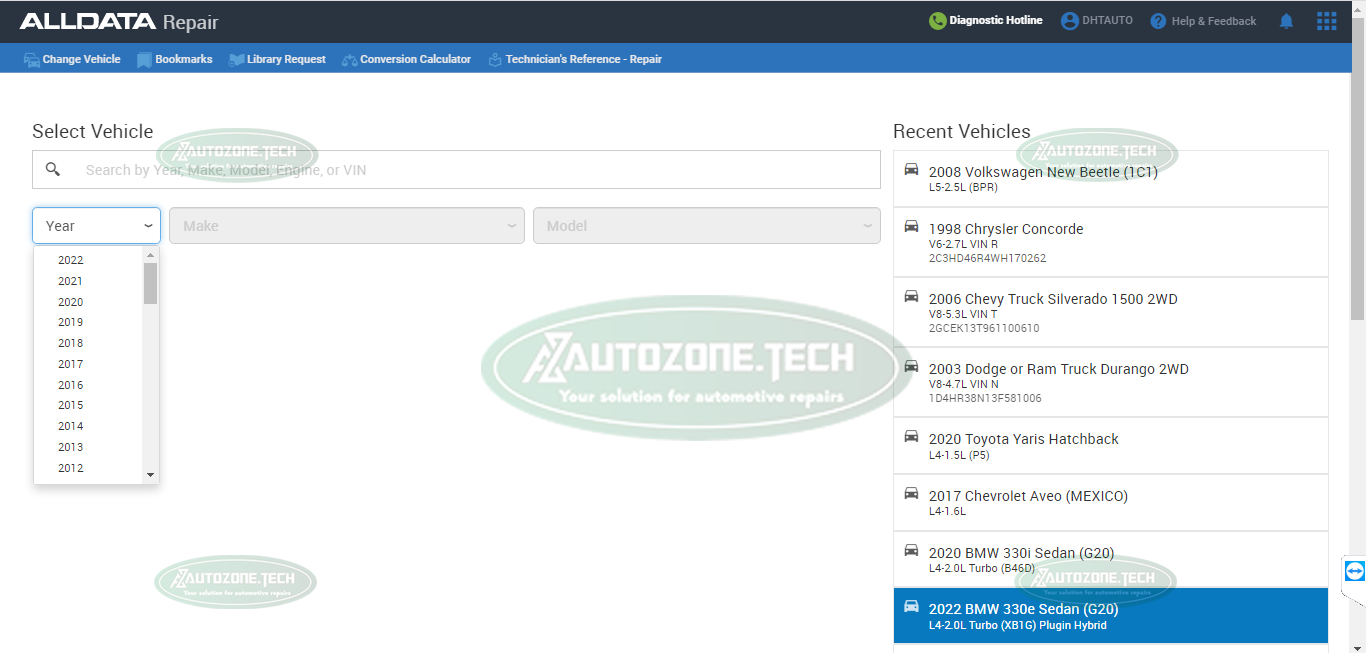1366x657 pixels.
Task: Click the TeamViewer side panel icon
Action: pyautogui.click(x=1354, y=571)
